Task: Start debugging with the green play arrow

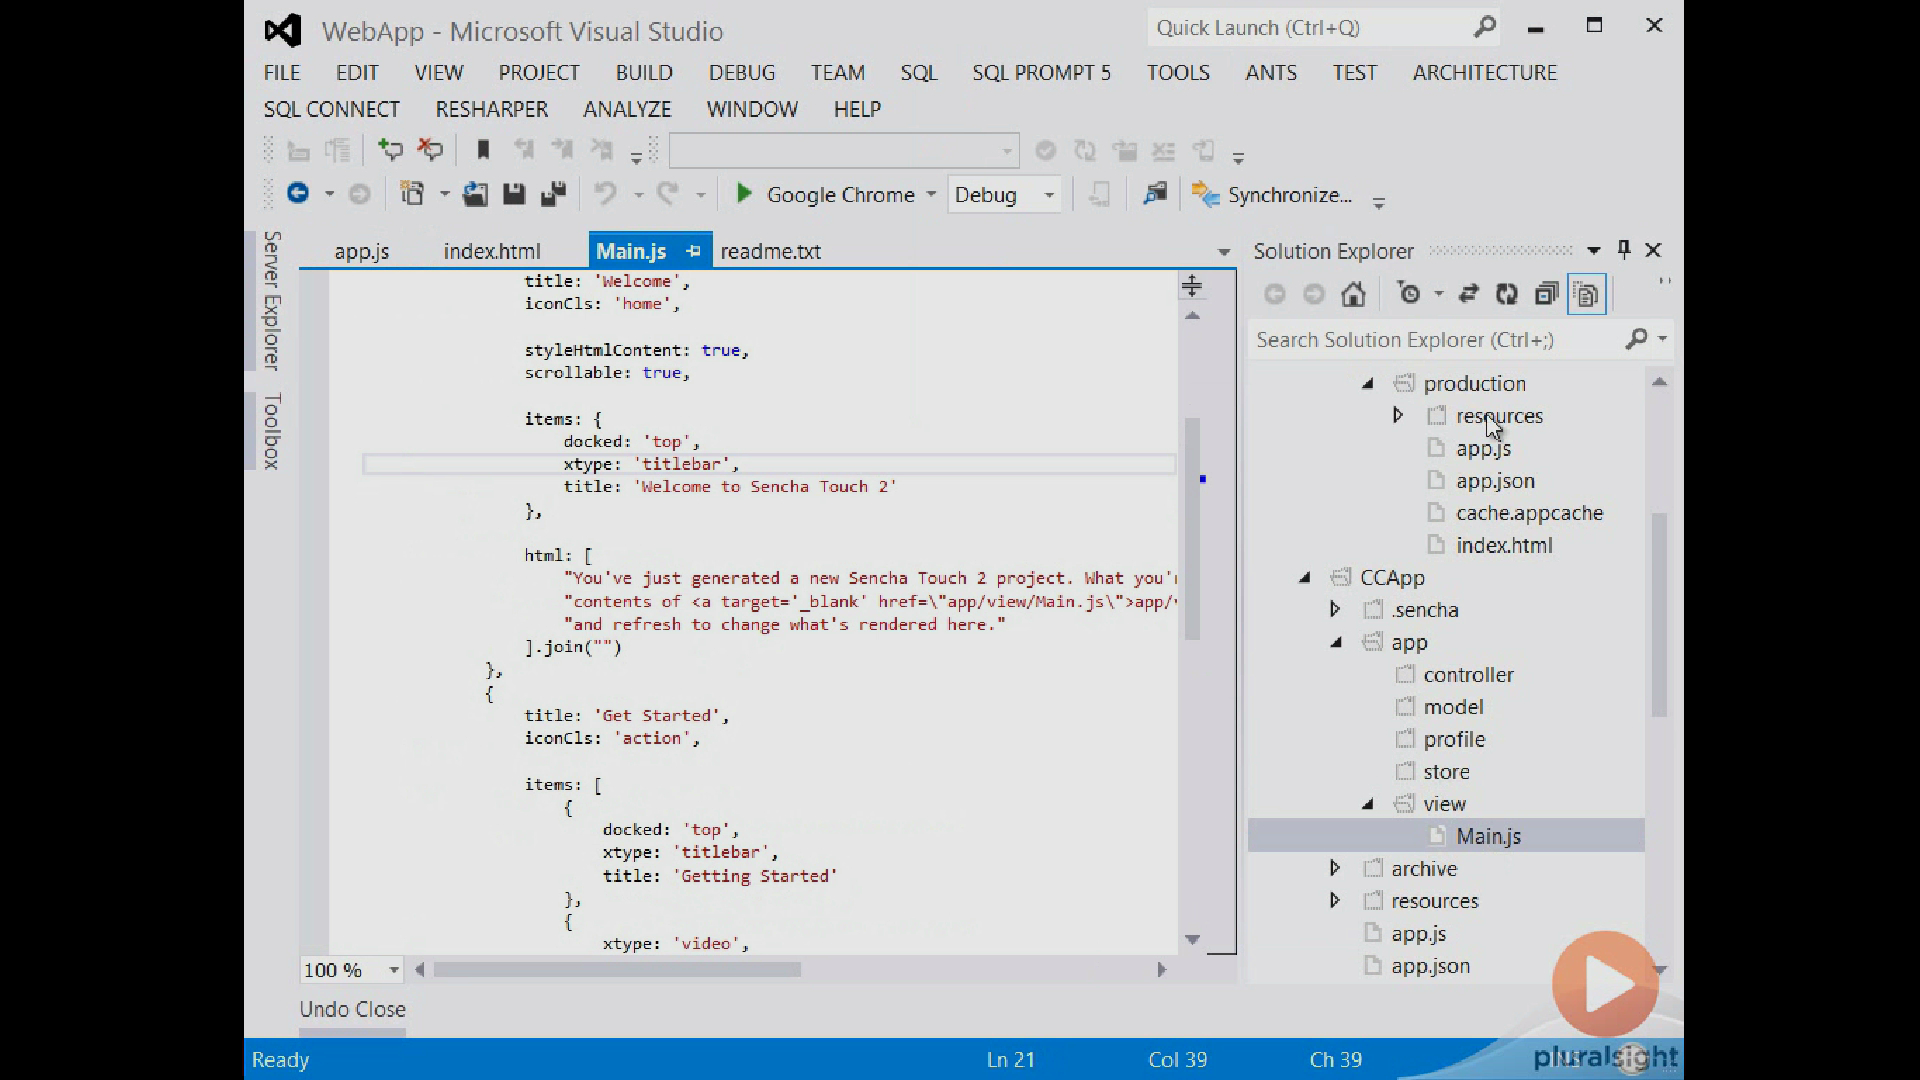Action: [x=743, y=194]
